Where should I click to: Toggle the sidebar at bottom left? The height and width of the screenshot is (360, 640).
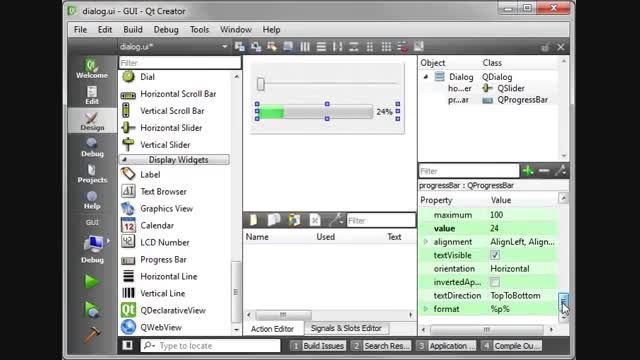[127, 345]
